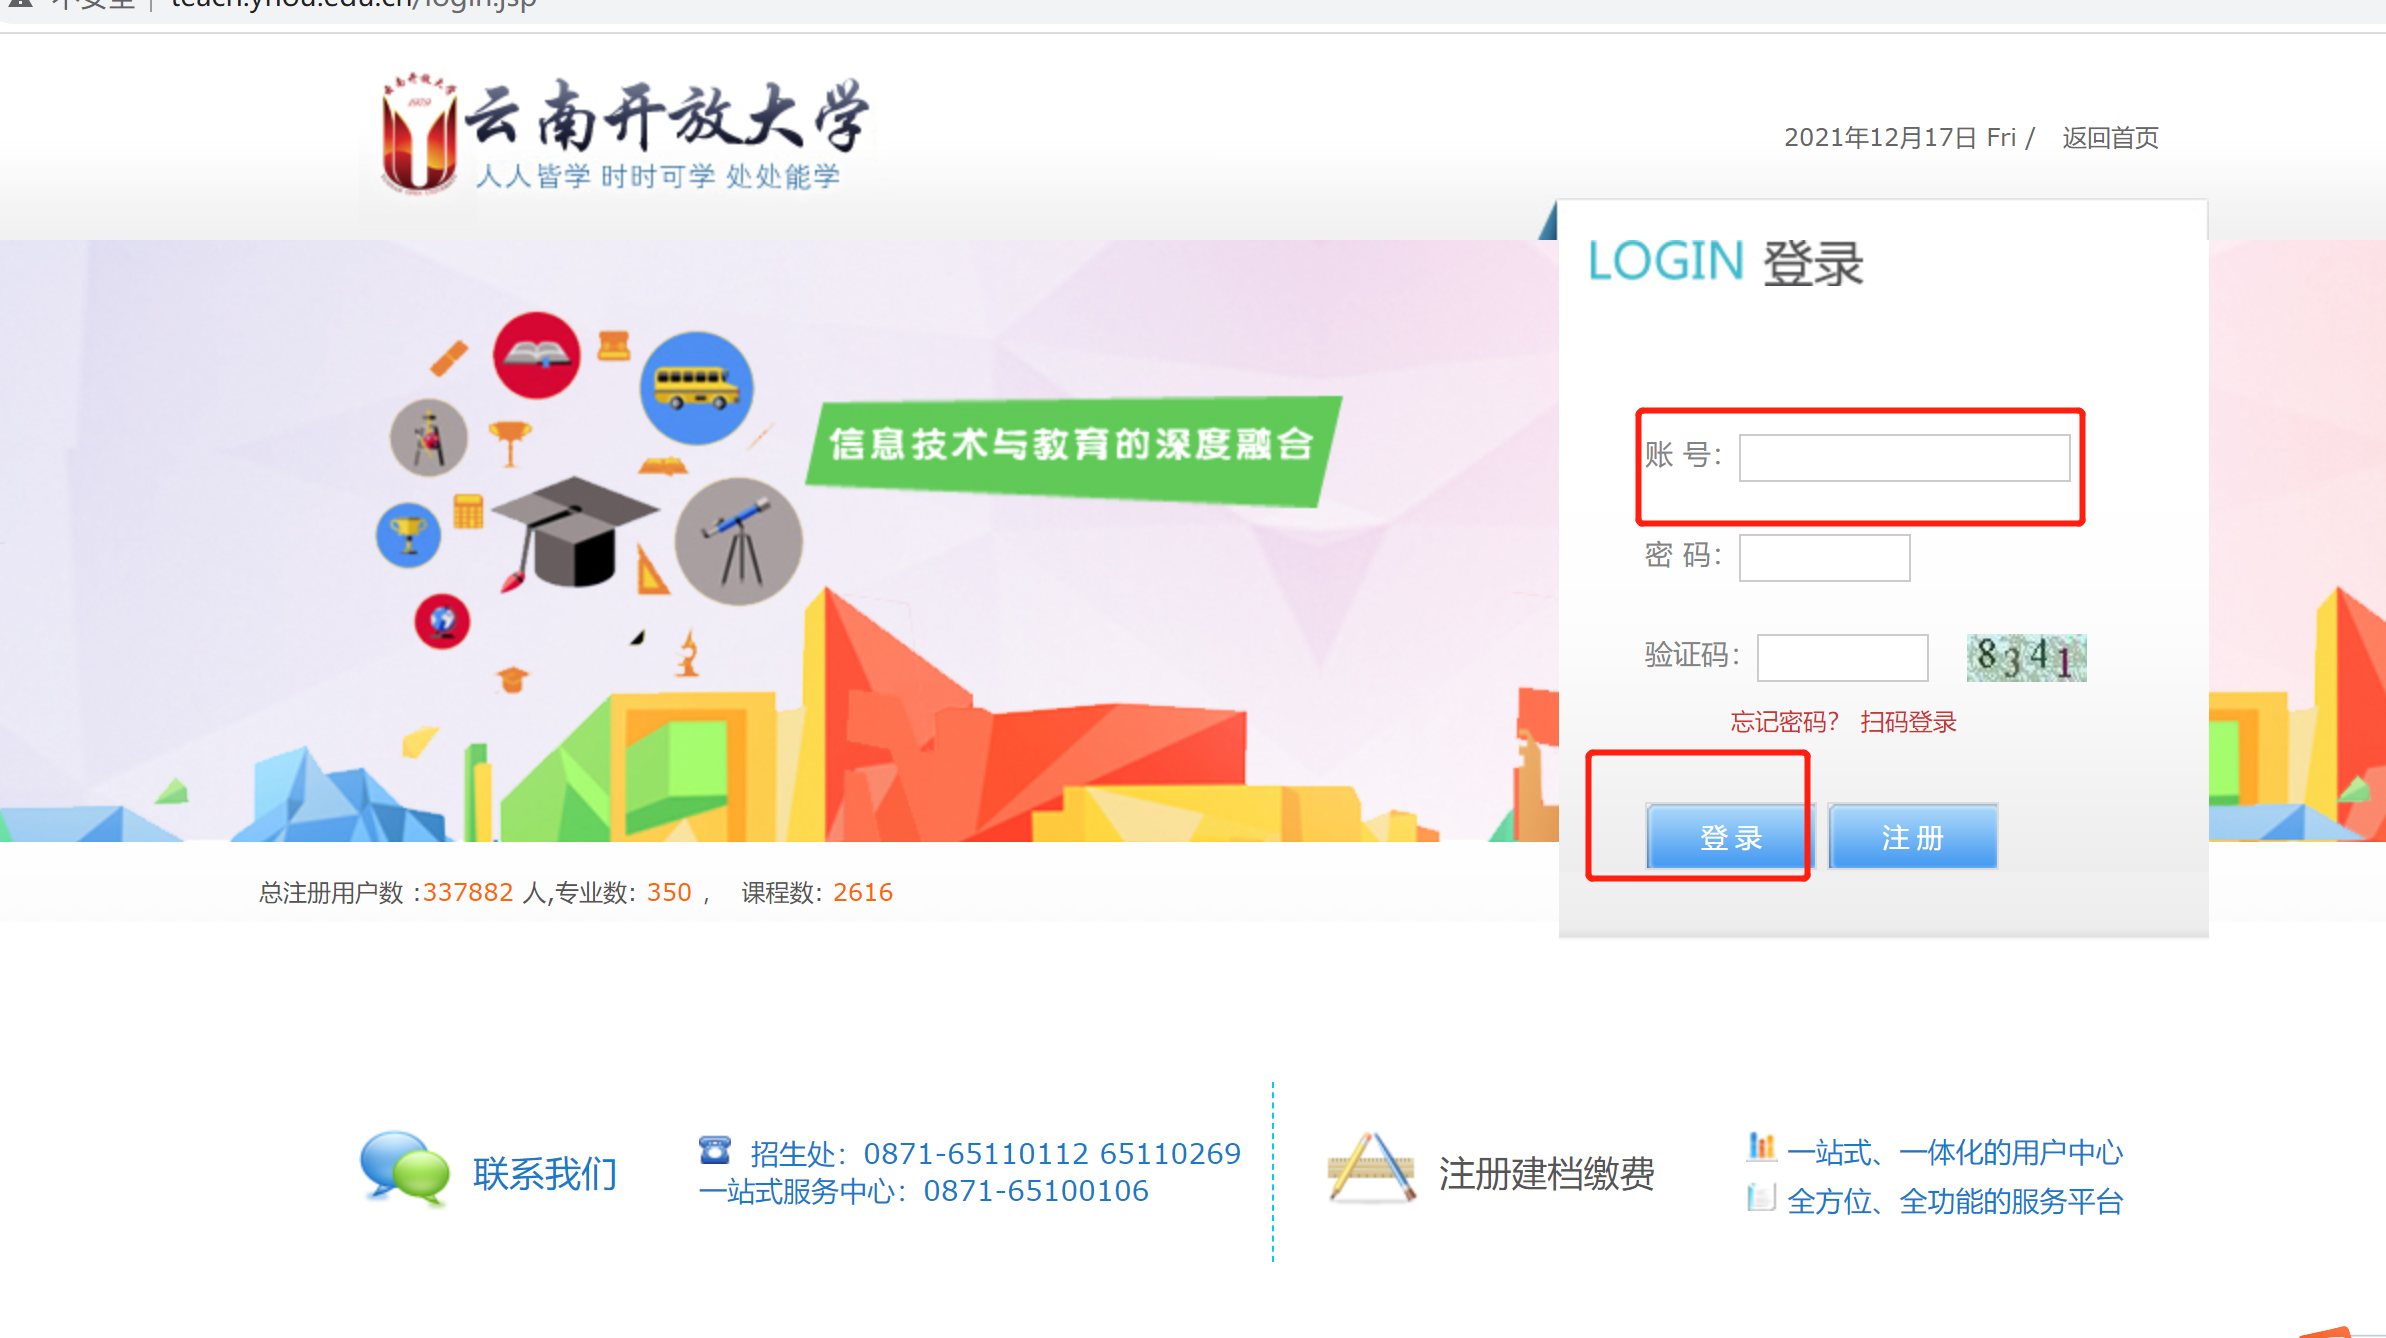Go to 返回首页 homepage link
The image size is (2386, 1338).
pyautogui.click(x=2110, y=138)
